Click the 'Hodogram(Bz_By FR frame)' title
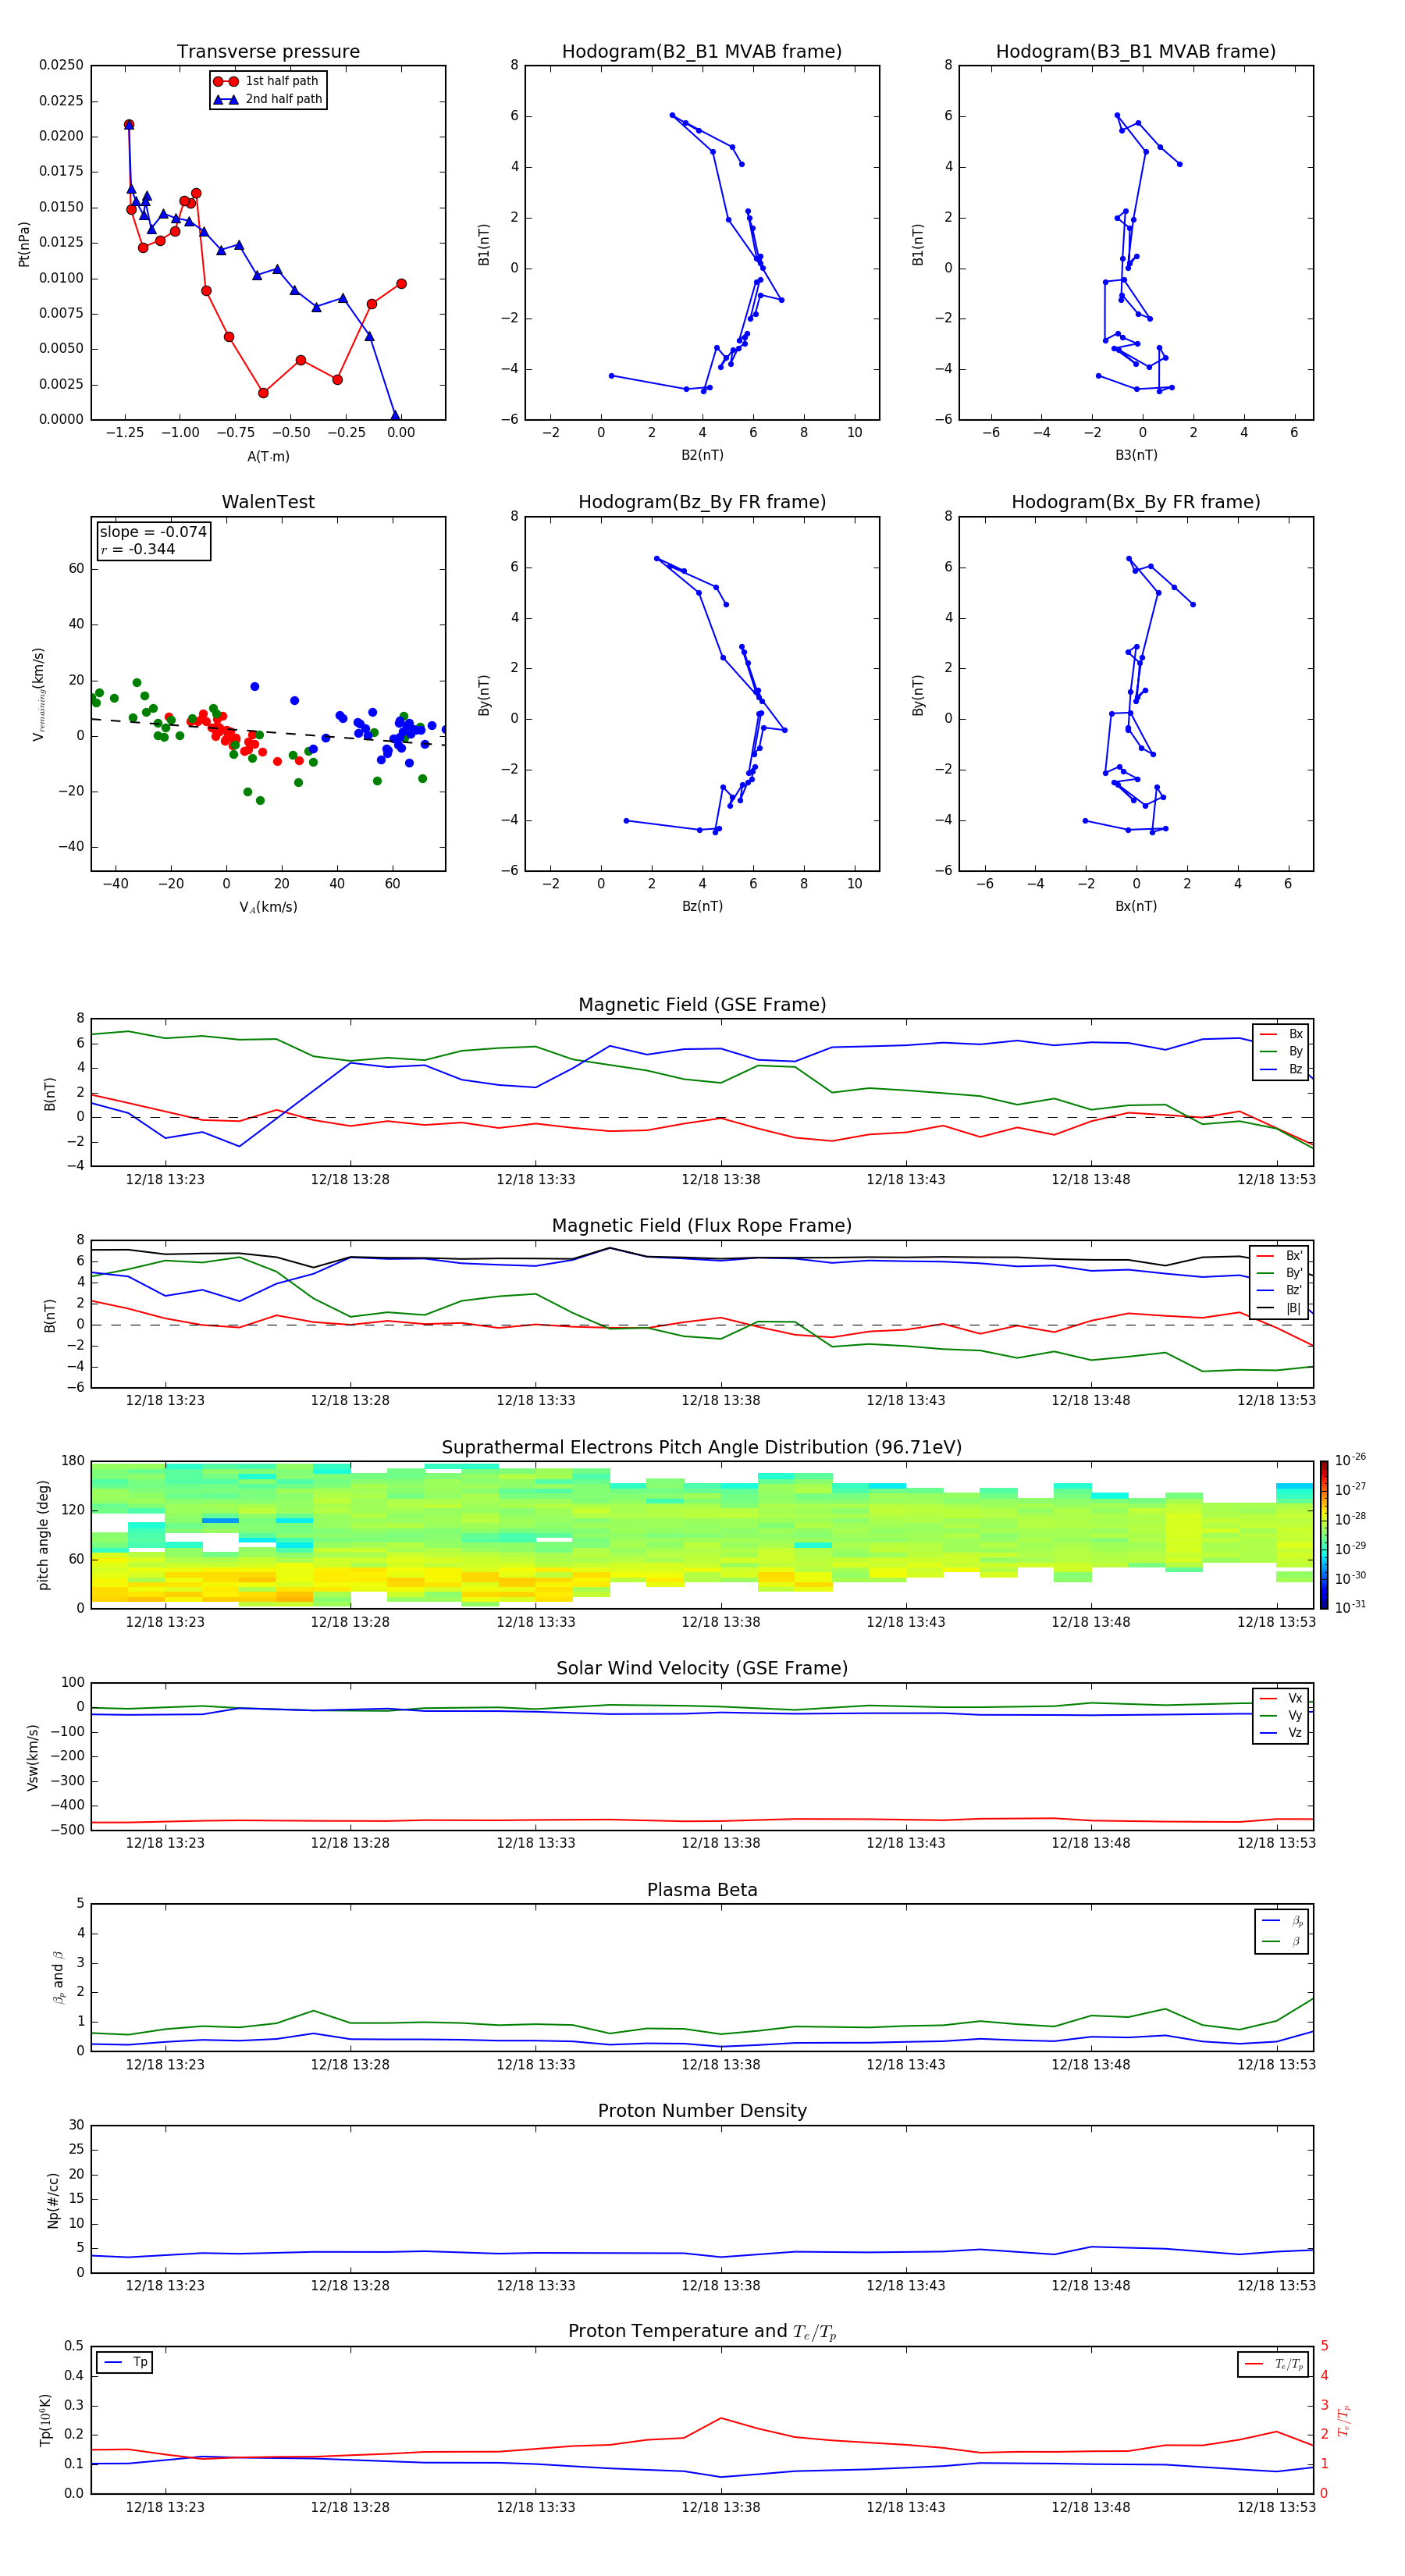1405x2576 pixels. 702,502
